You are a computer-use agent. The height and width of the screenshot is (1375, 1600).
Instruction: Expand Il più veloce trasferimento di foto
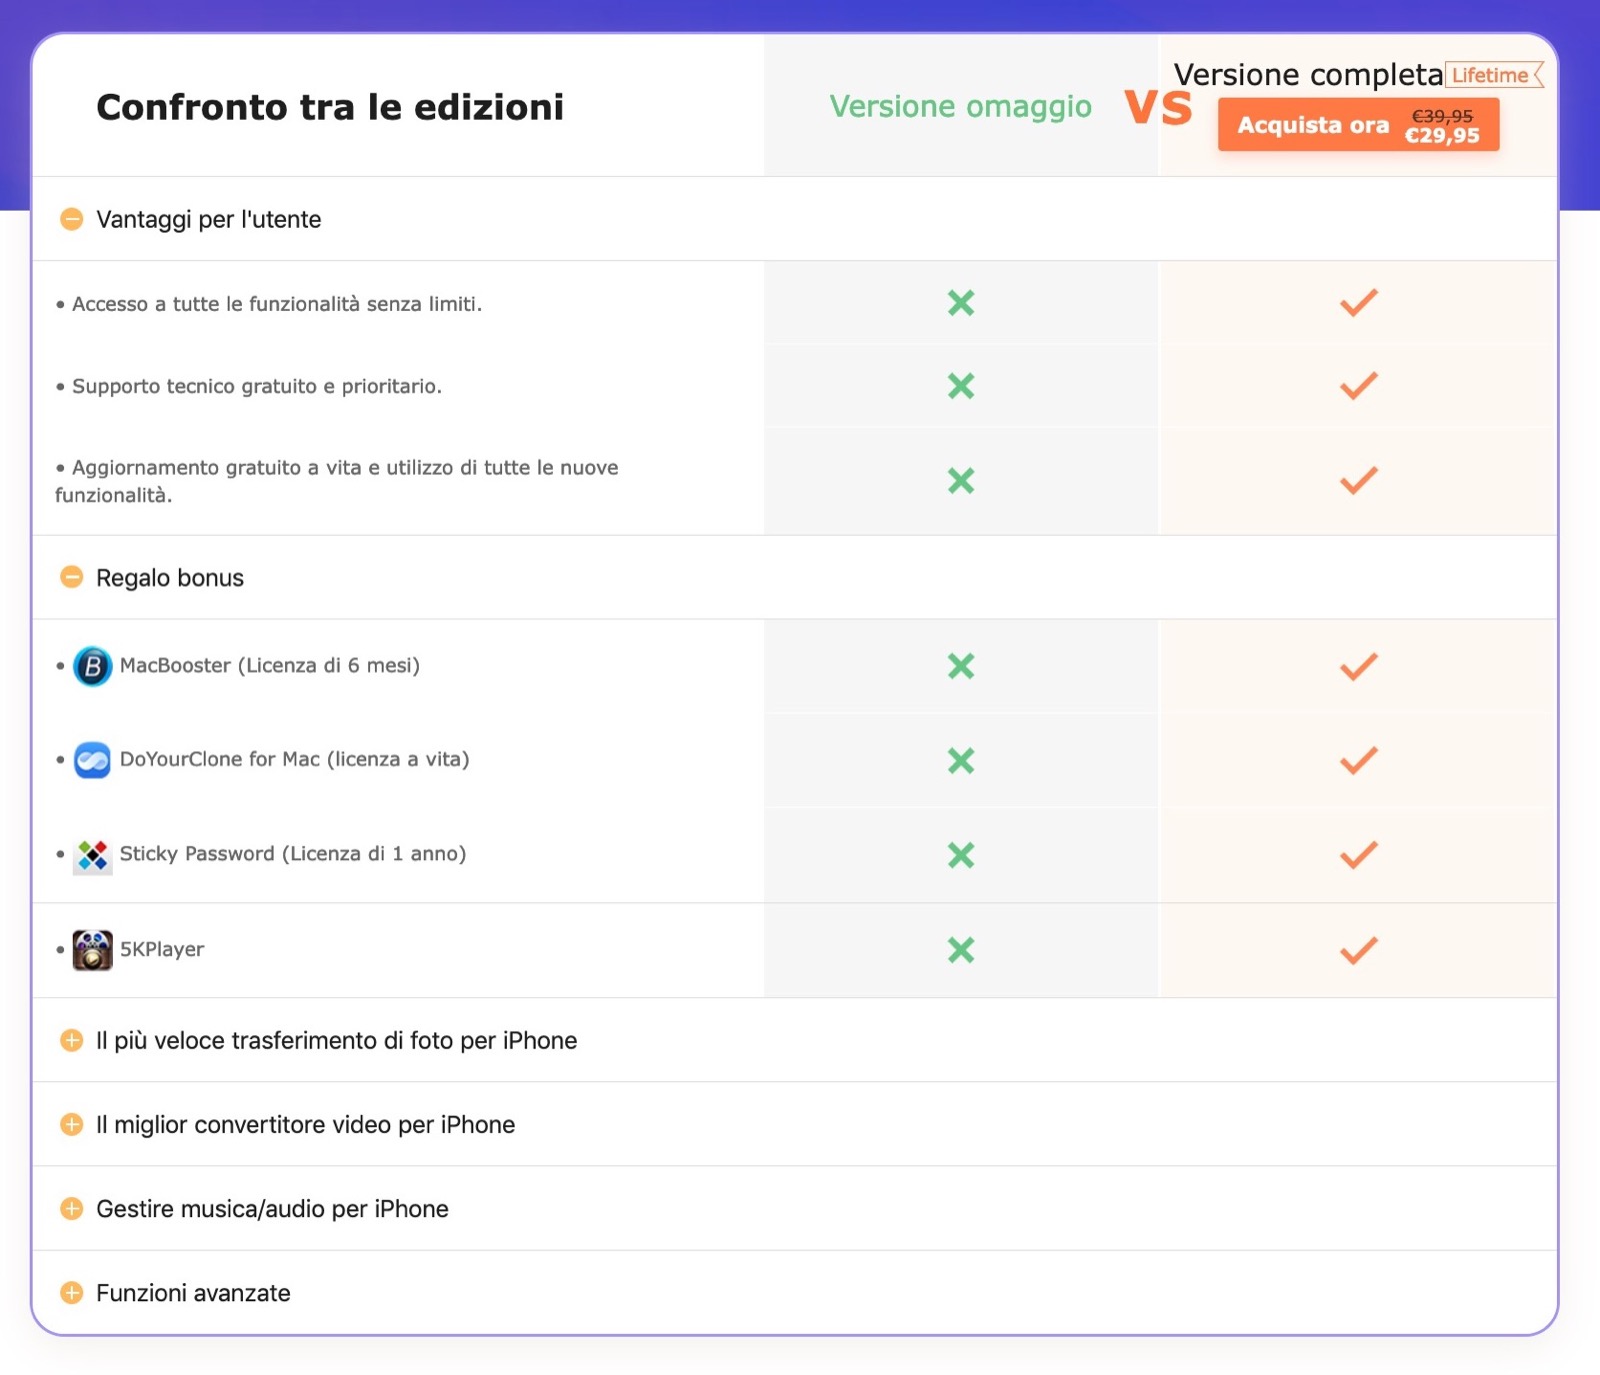(72, 1040)
